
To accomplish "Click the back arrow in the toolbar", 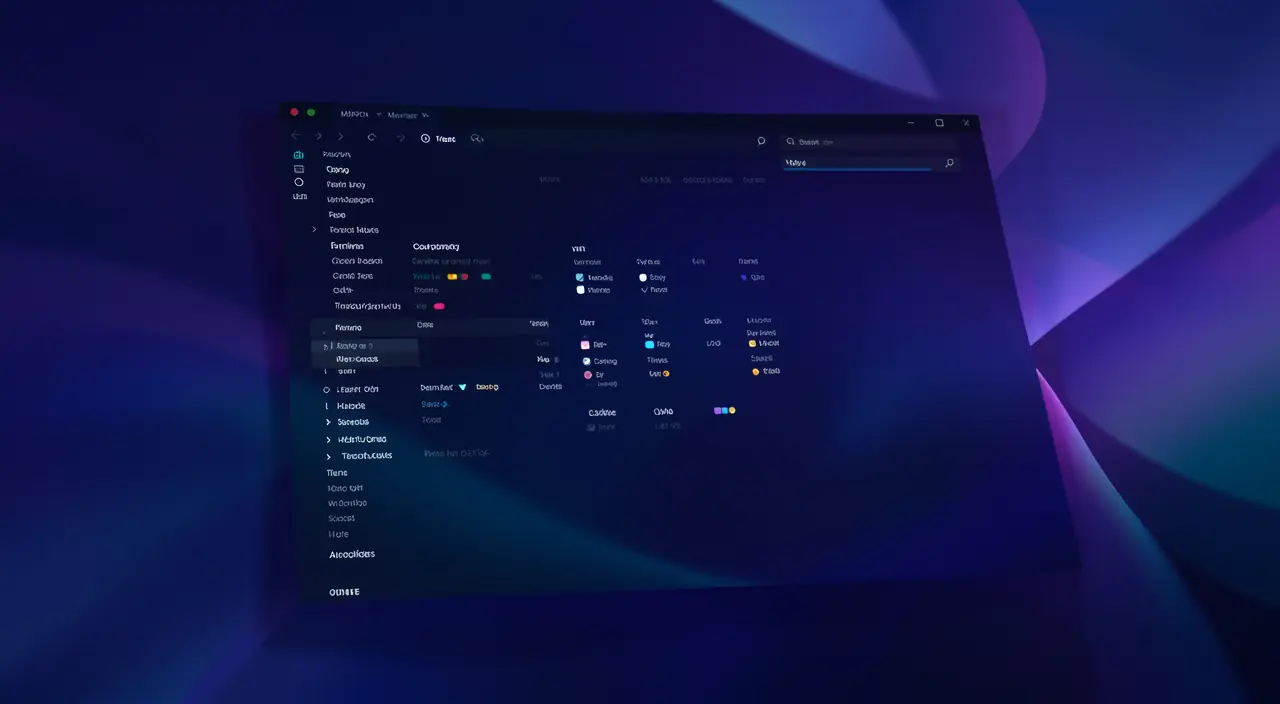I will click(x=295, y=136).
